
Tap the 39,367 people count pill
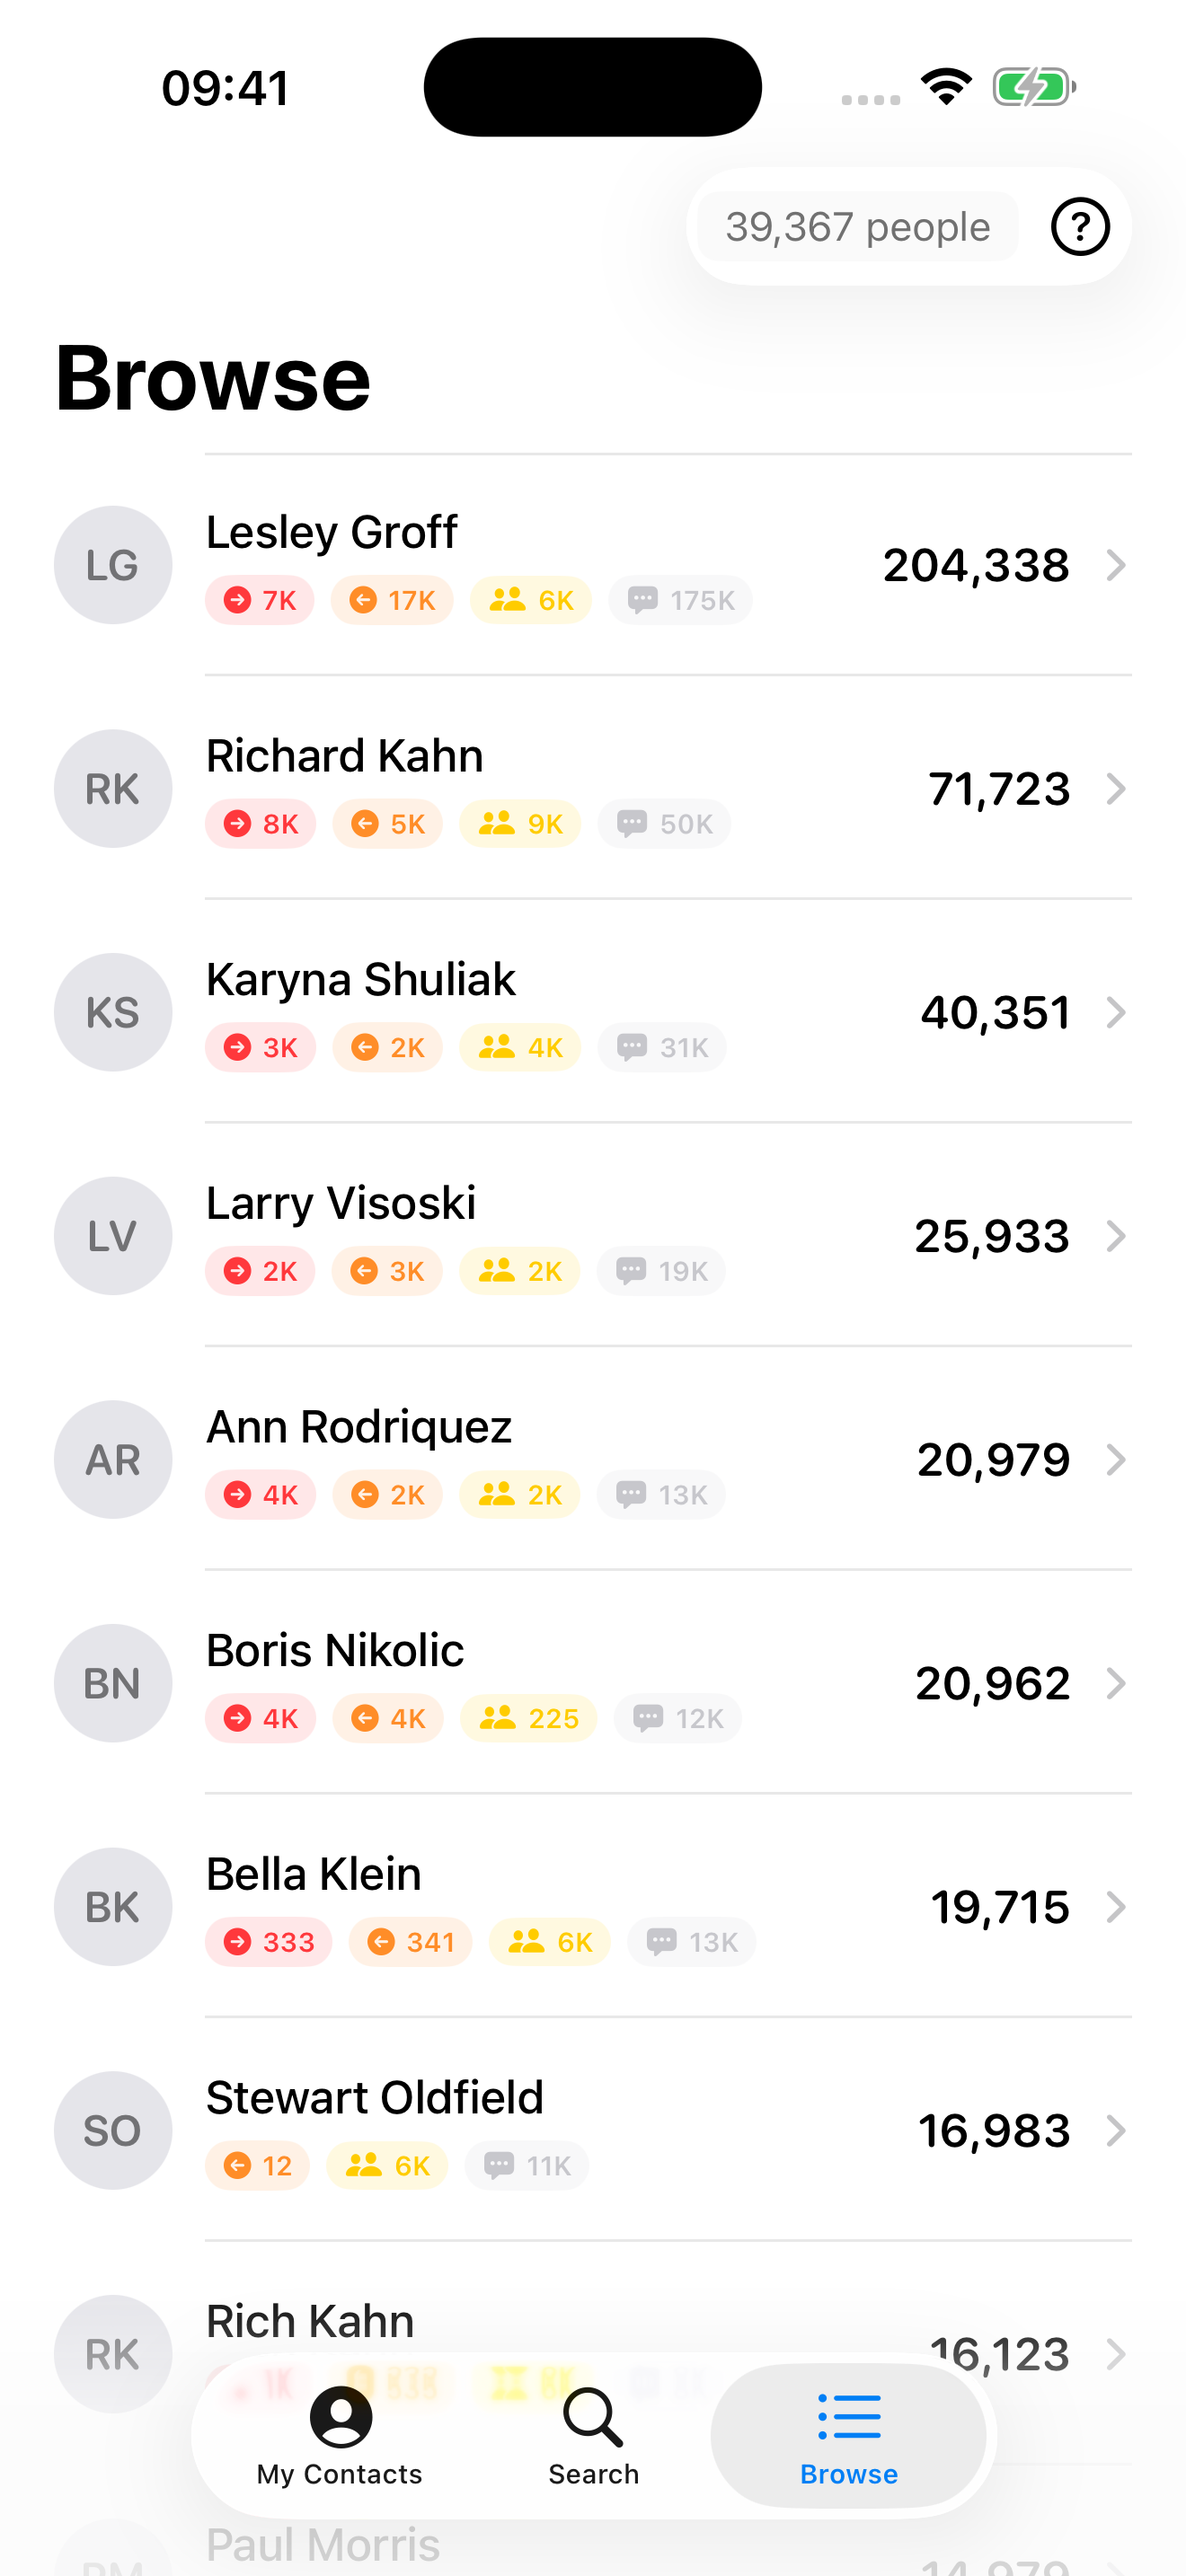point(857,227)
